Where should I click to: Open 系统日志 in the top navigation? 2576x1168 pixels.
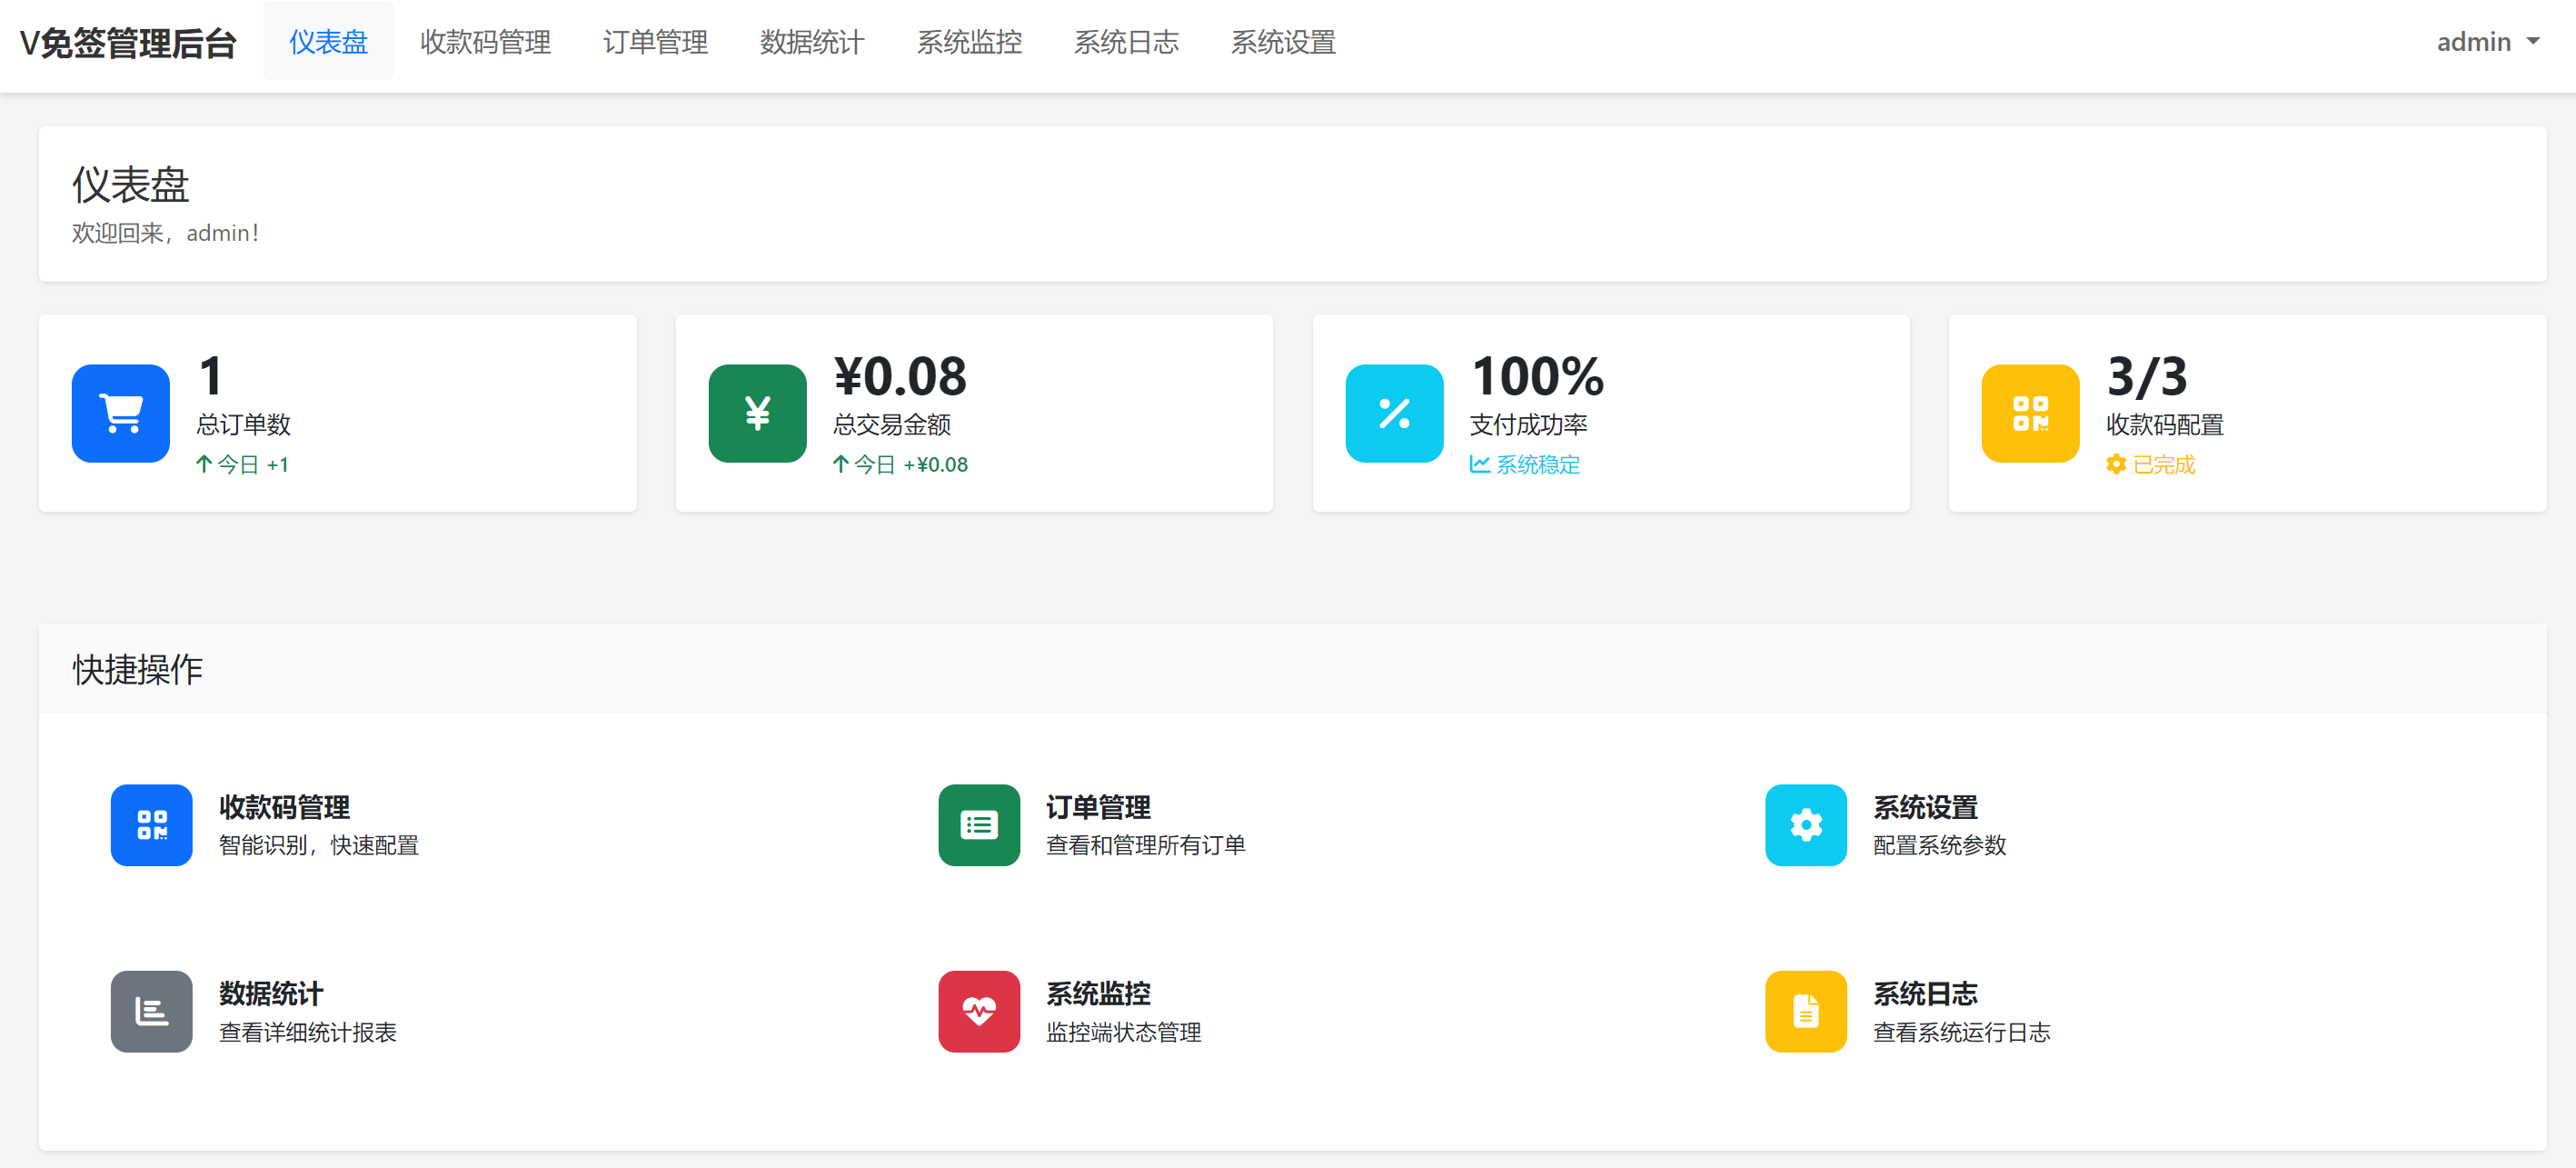coord(1127,42)
